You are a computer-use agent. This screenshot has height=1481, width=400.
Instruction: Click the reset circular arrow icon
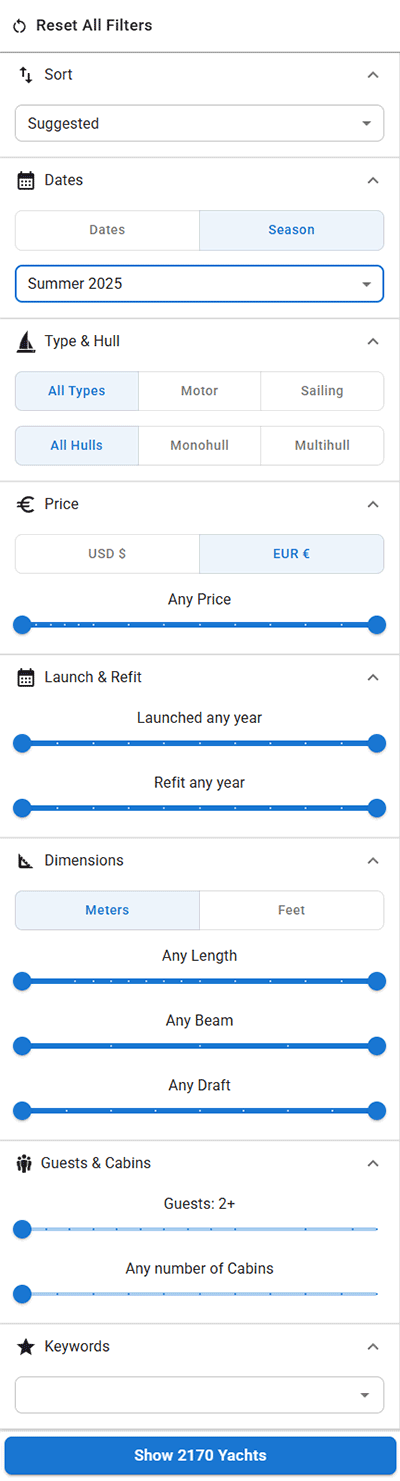coord(20,26)
